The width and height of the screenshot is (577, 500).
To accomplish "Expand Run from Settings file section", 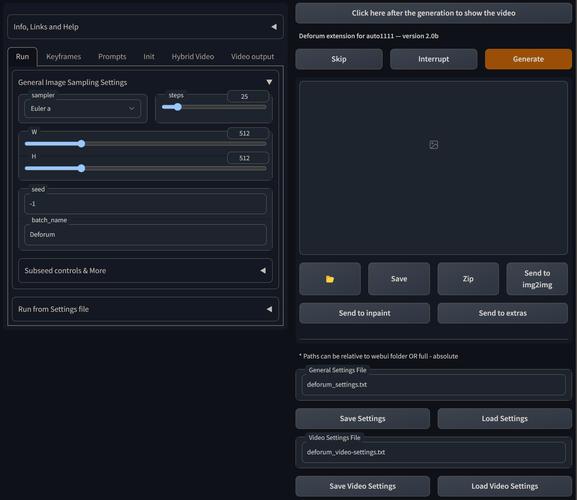I will click(x=145, y=309).
